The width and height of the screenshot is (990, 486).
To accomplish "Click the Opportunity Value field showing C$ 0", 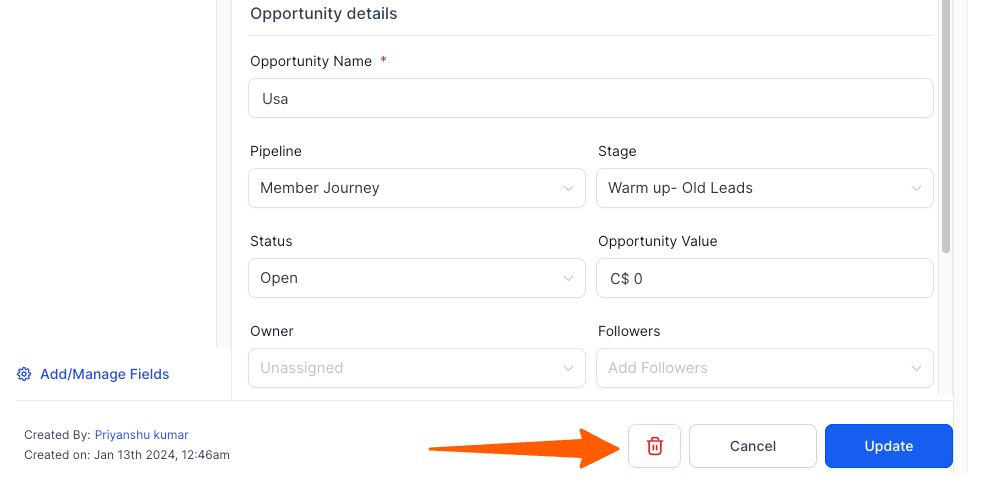I will pyautogui.click(x=765, y=278).
